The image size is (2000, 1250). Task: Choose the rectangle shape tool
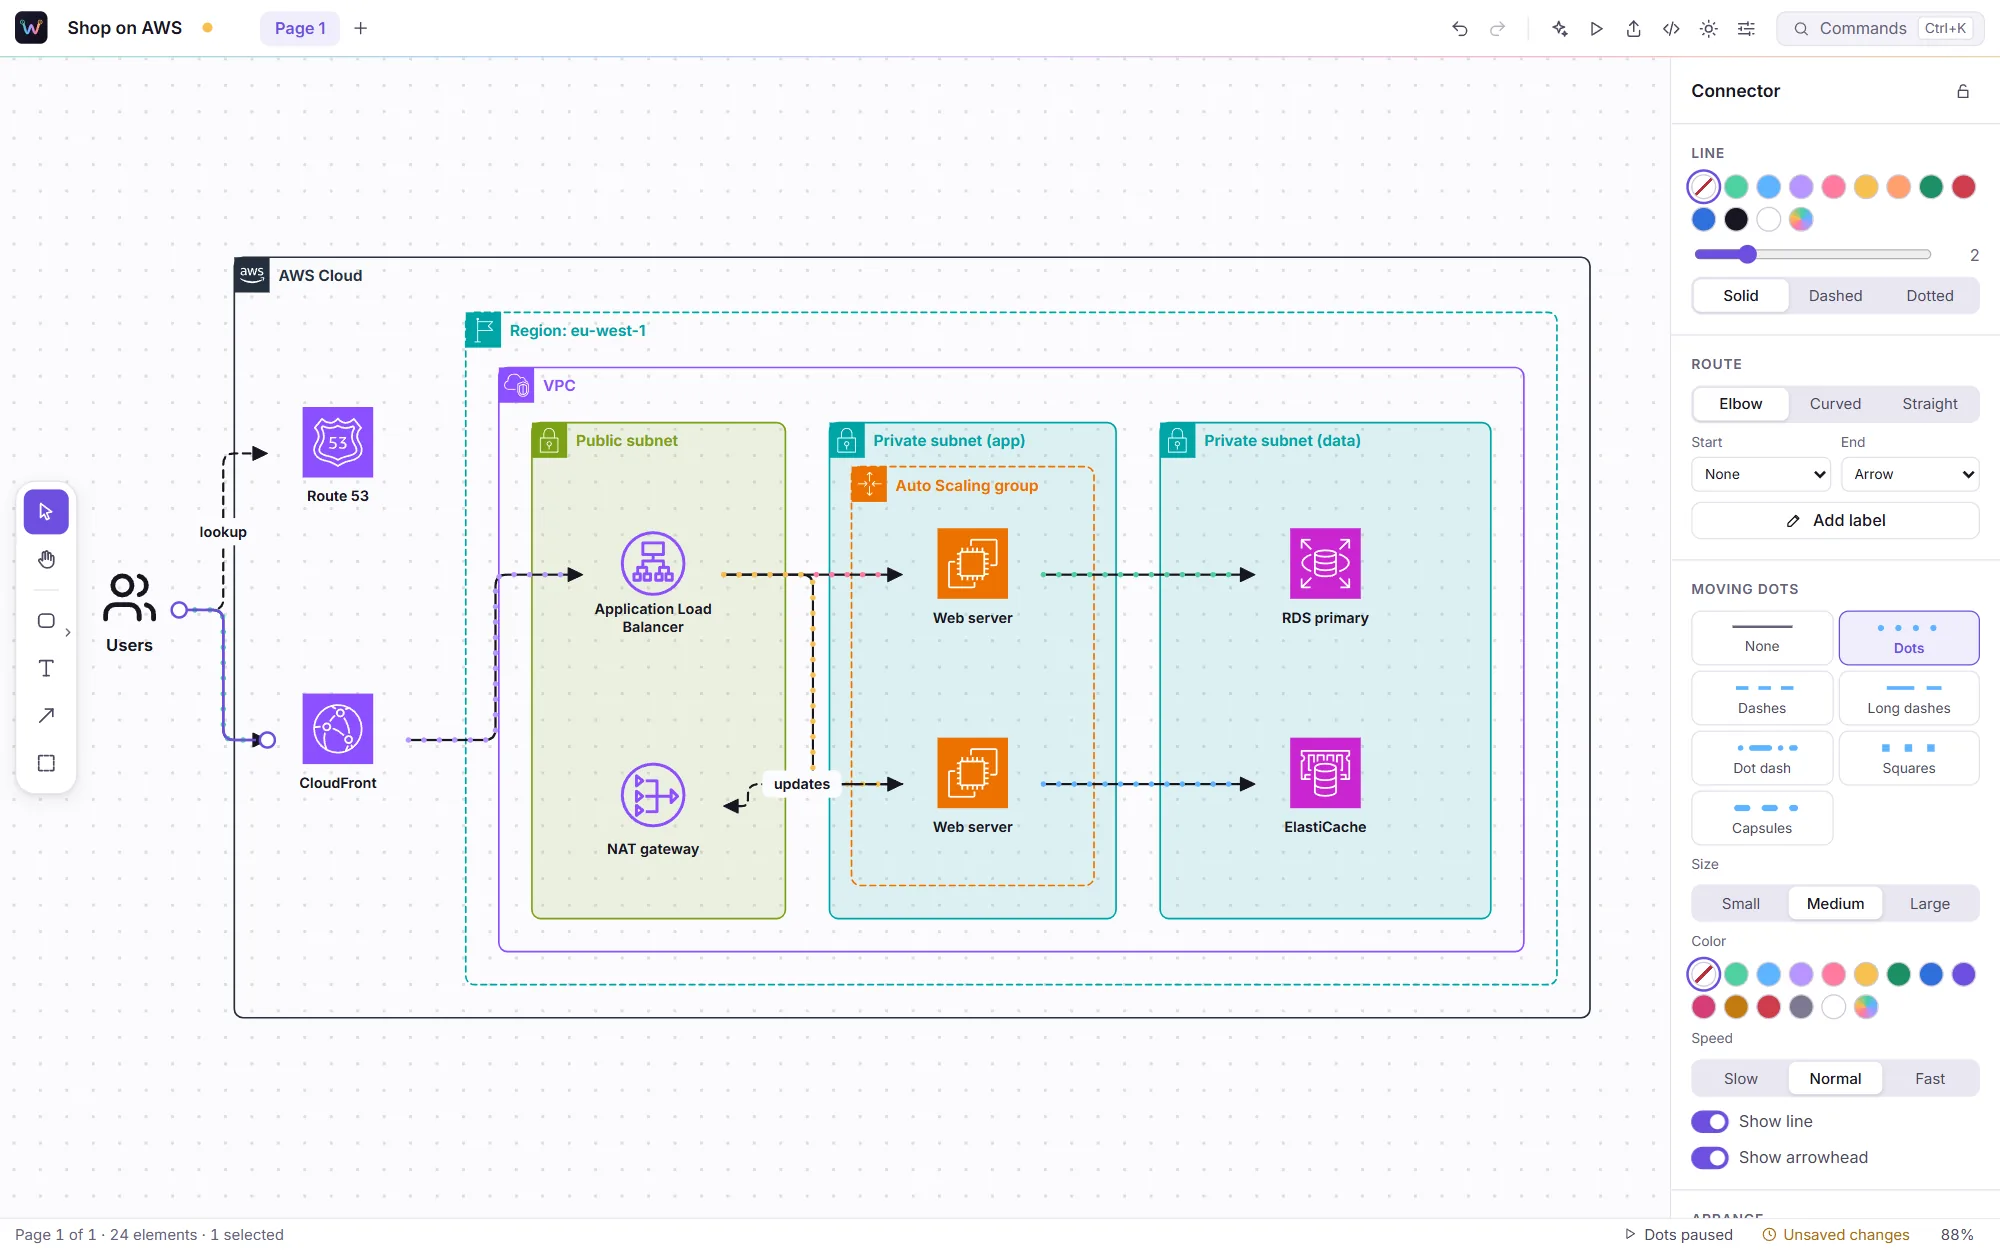point(46,621)
